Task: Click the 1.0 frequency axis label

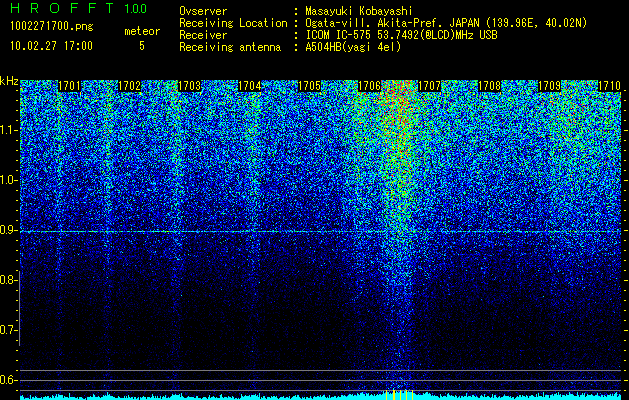Action: tap(9, 181)
